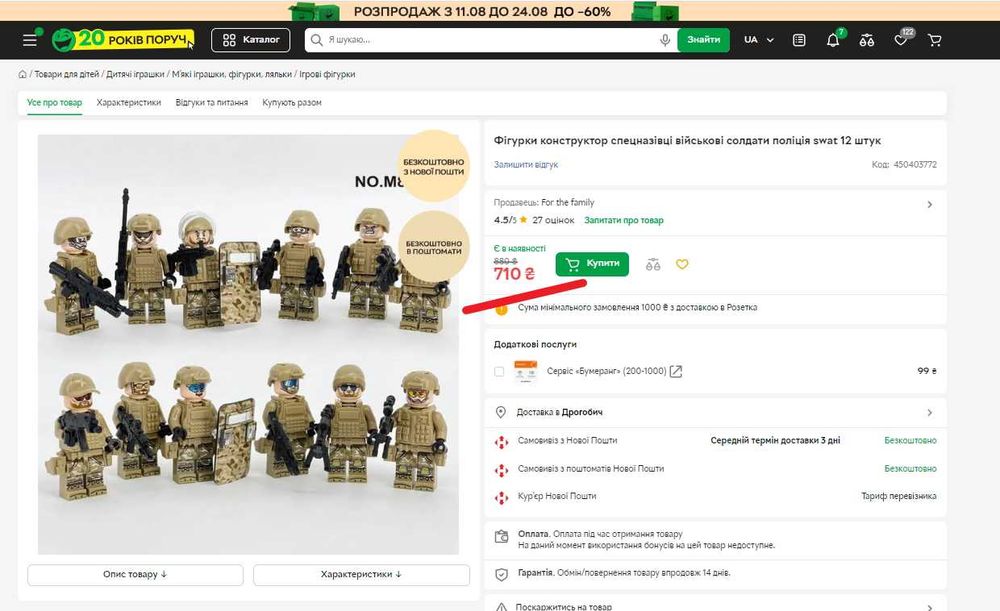Click Самовивіз з поштоматів Нової Пошти icon
This screenshot has height=611, width=1000.
(502, 470)
